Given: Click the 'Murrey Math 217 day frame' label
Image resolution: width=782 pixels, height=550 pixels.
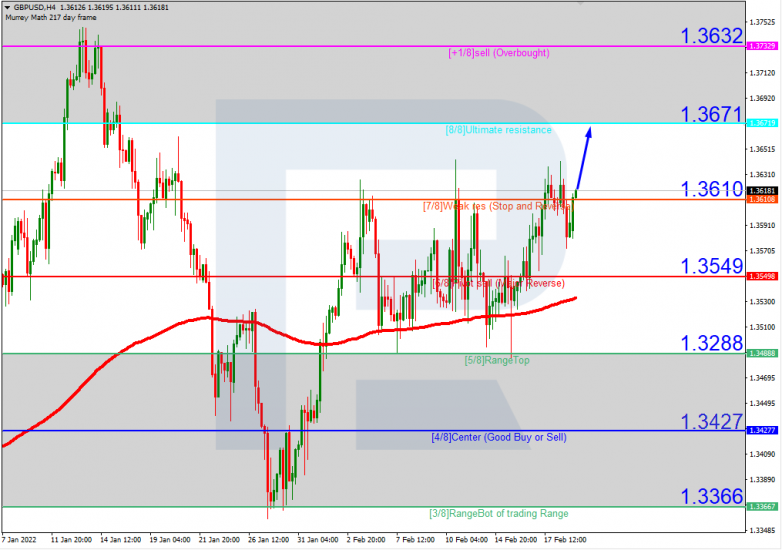Looking at the screenshot, I should click(50, 17).
